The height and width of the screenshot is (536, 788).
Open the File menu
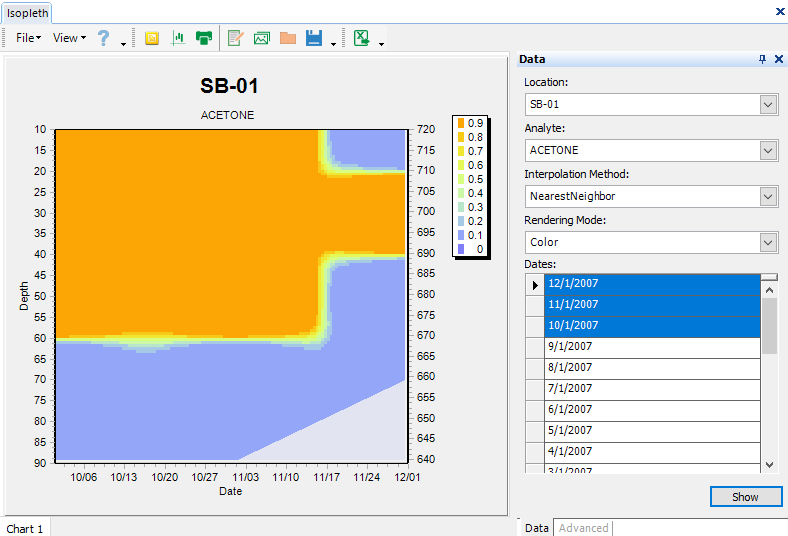(27, 38)
